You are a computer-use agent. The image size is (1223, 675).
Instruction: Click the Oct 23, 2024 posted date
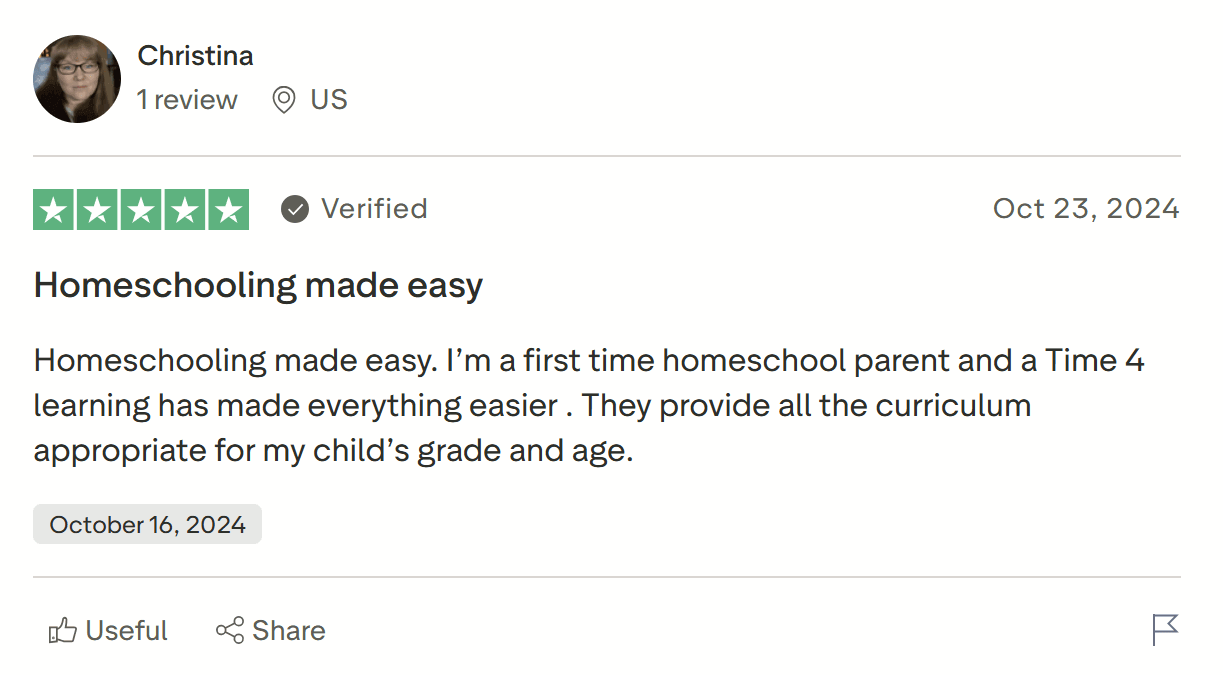pos(1085,208)
